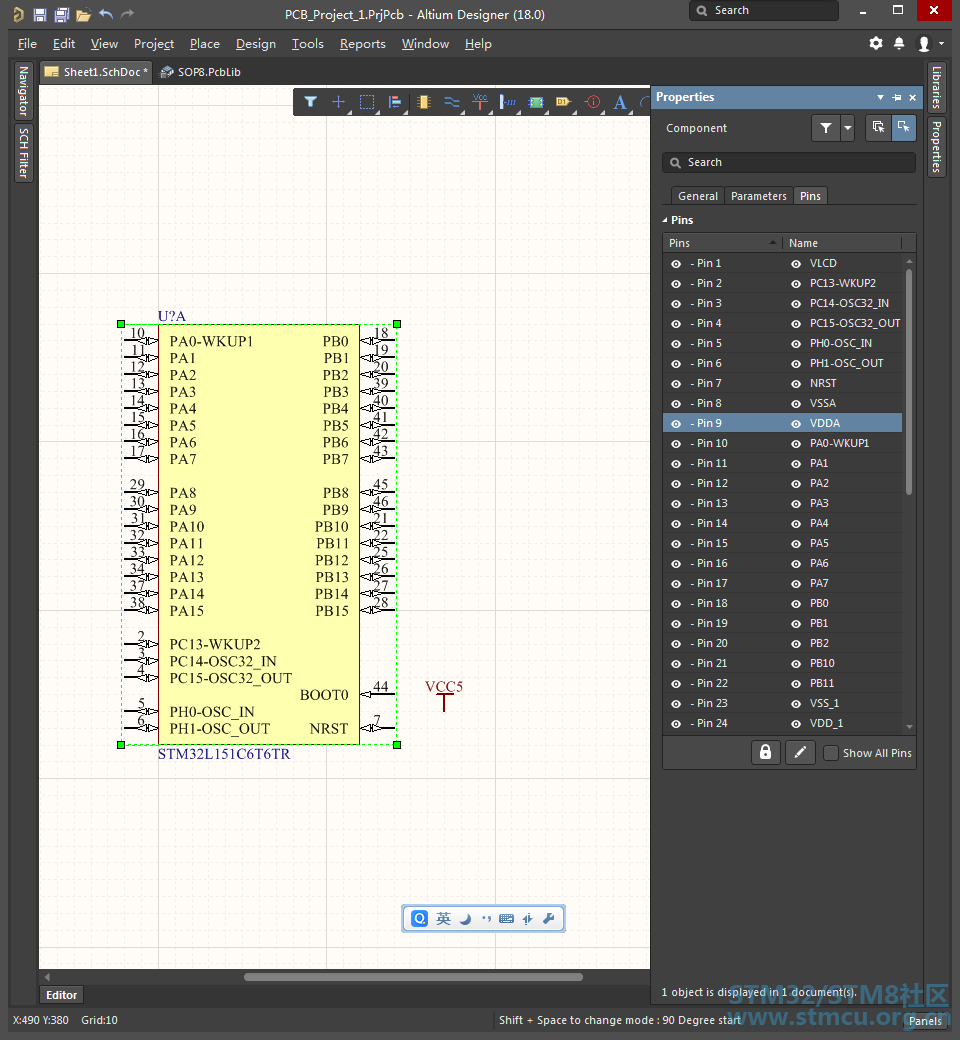Open the Place menu
Viewport: 960px width, 1040px height.
pos(204,44)
